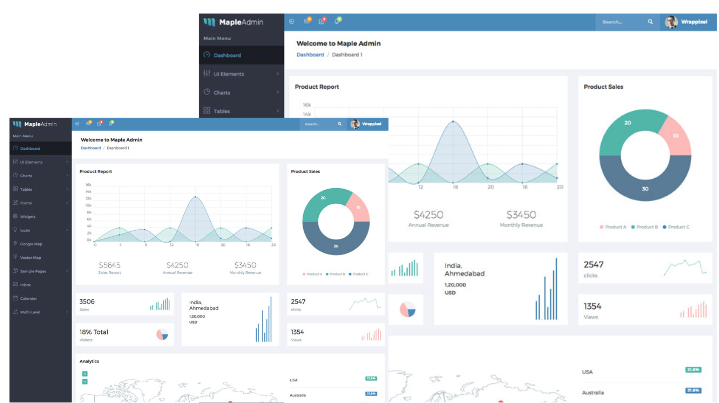Image resolution: width=719 pixels, height=403 pixels.
Task: Toggle Product B legend in back window Product Sales
Action: (x=641, y=227)
